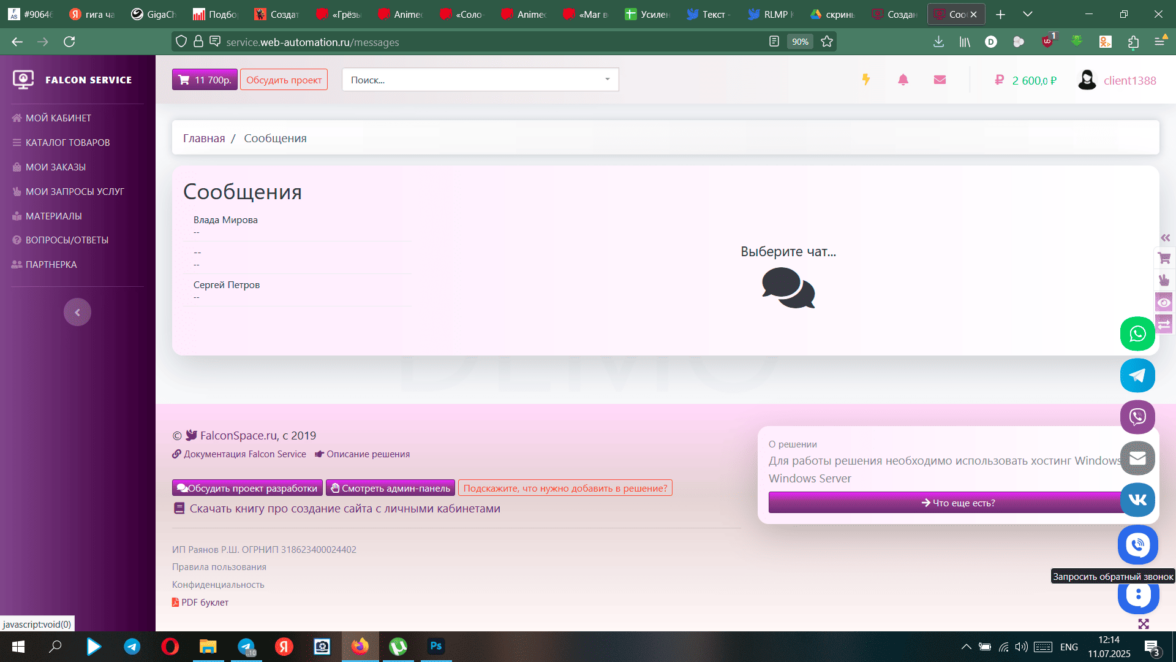Click Обсудить проект разработки button

pos(248,488)
